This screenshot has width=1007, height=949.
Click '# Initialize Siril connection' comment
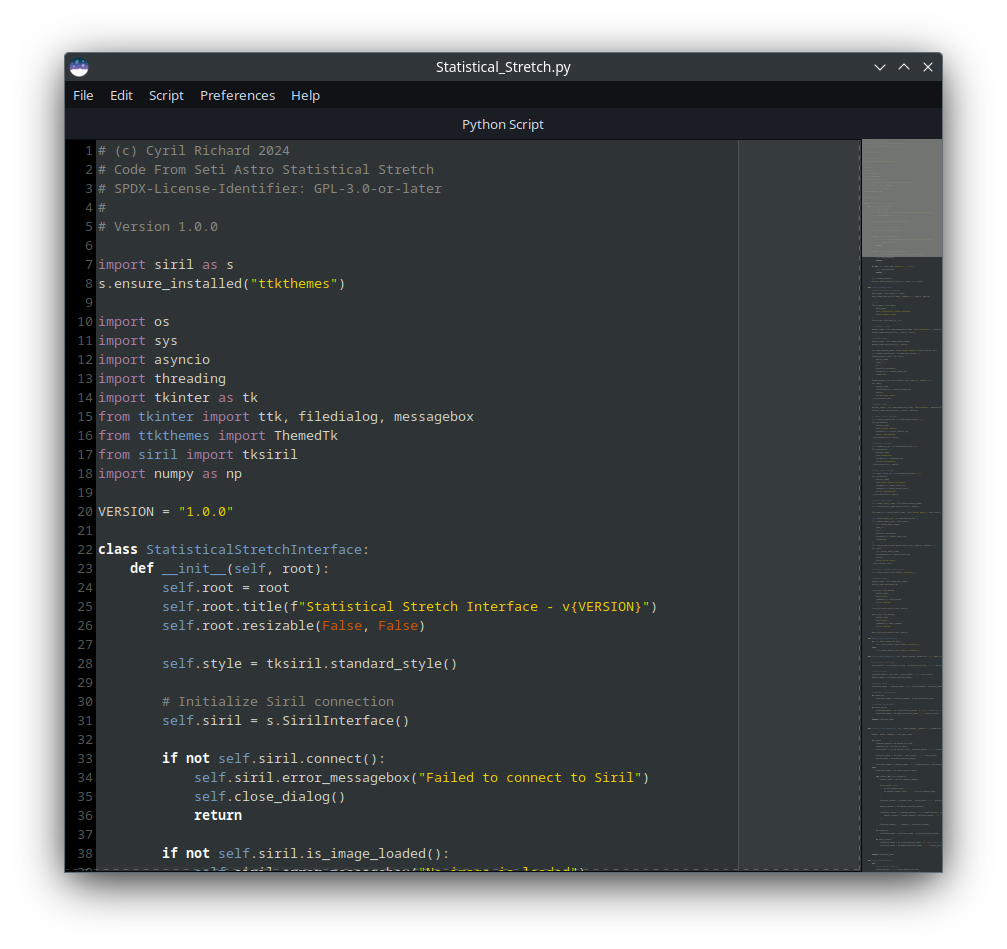[x=278, y=702]
